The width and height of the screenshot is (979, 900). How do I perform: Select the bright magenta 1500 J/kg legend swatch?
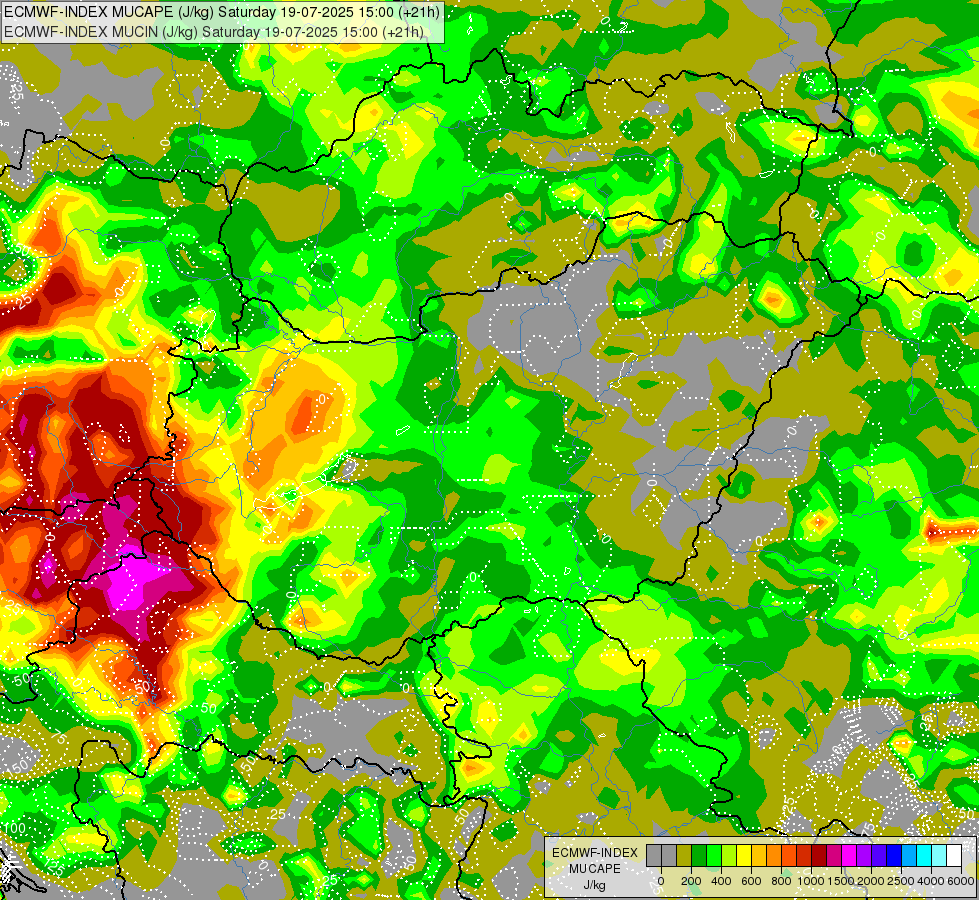(x=850, y=856)
